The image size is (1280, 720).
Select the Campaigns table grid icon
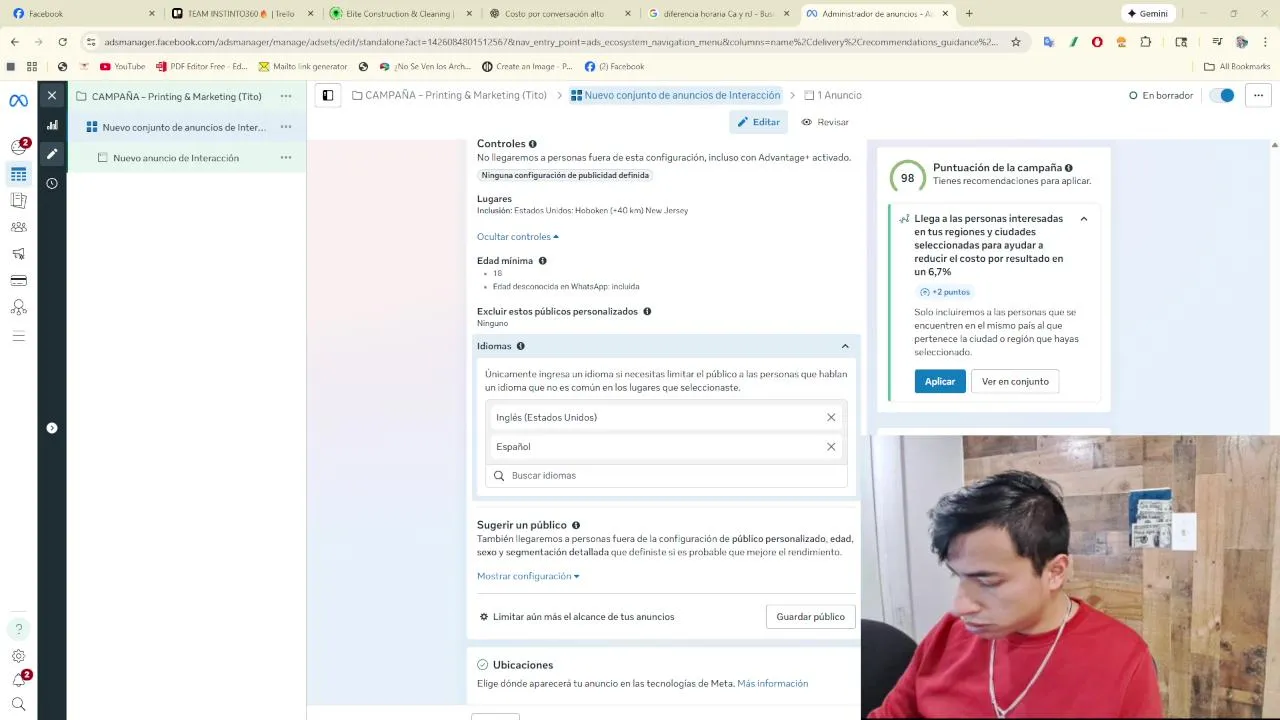pyautogui.click(x=18, y=174)
